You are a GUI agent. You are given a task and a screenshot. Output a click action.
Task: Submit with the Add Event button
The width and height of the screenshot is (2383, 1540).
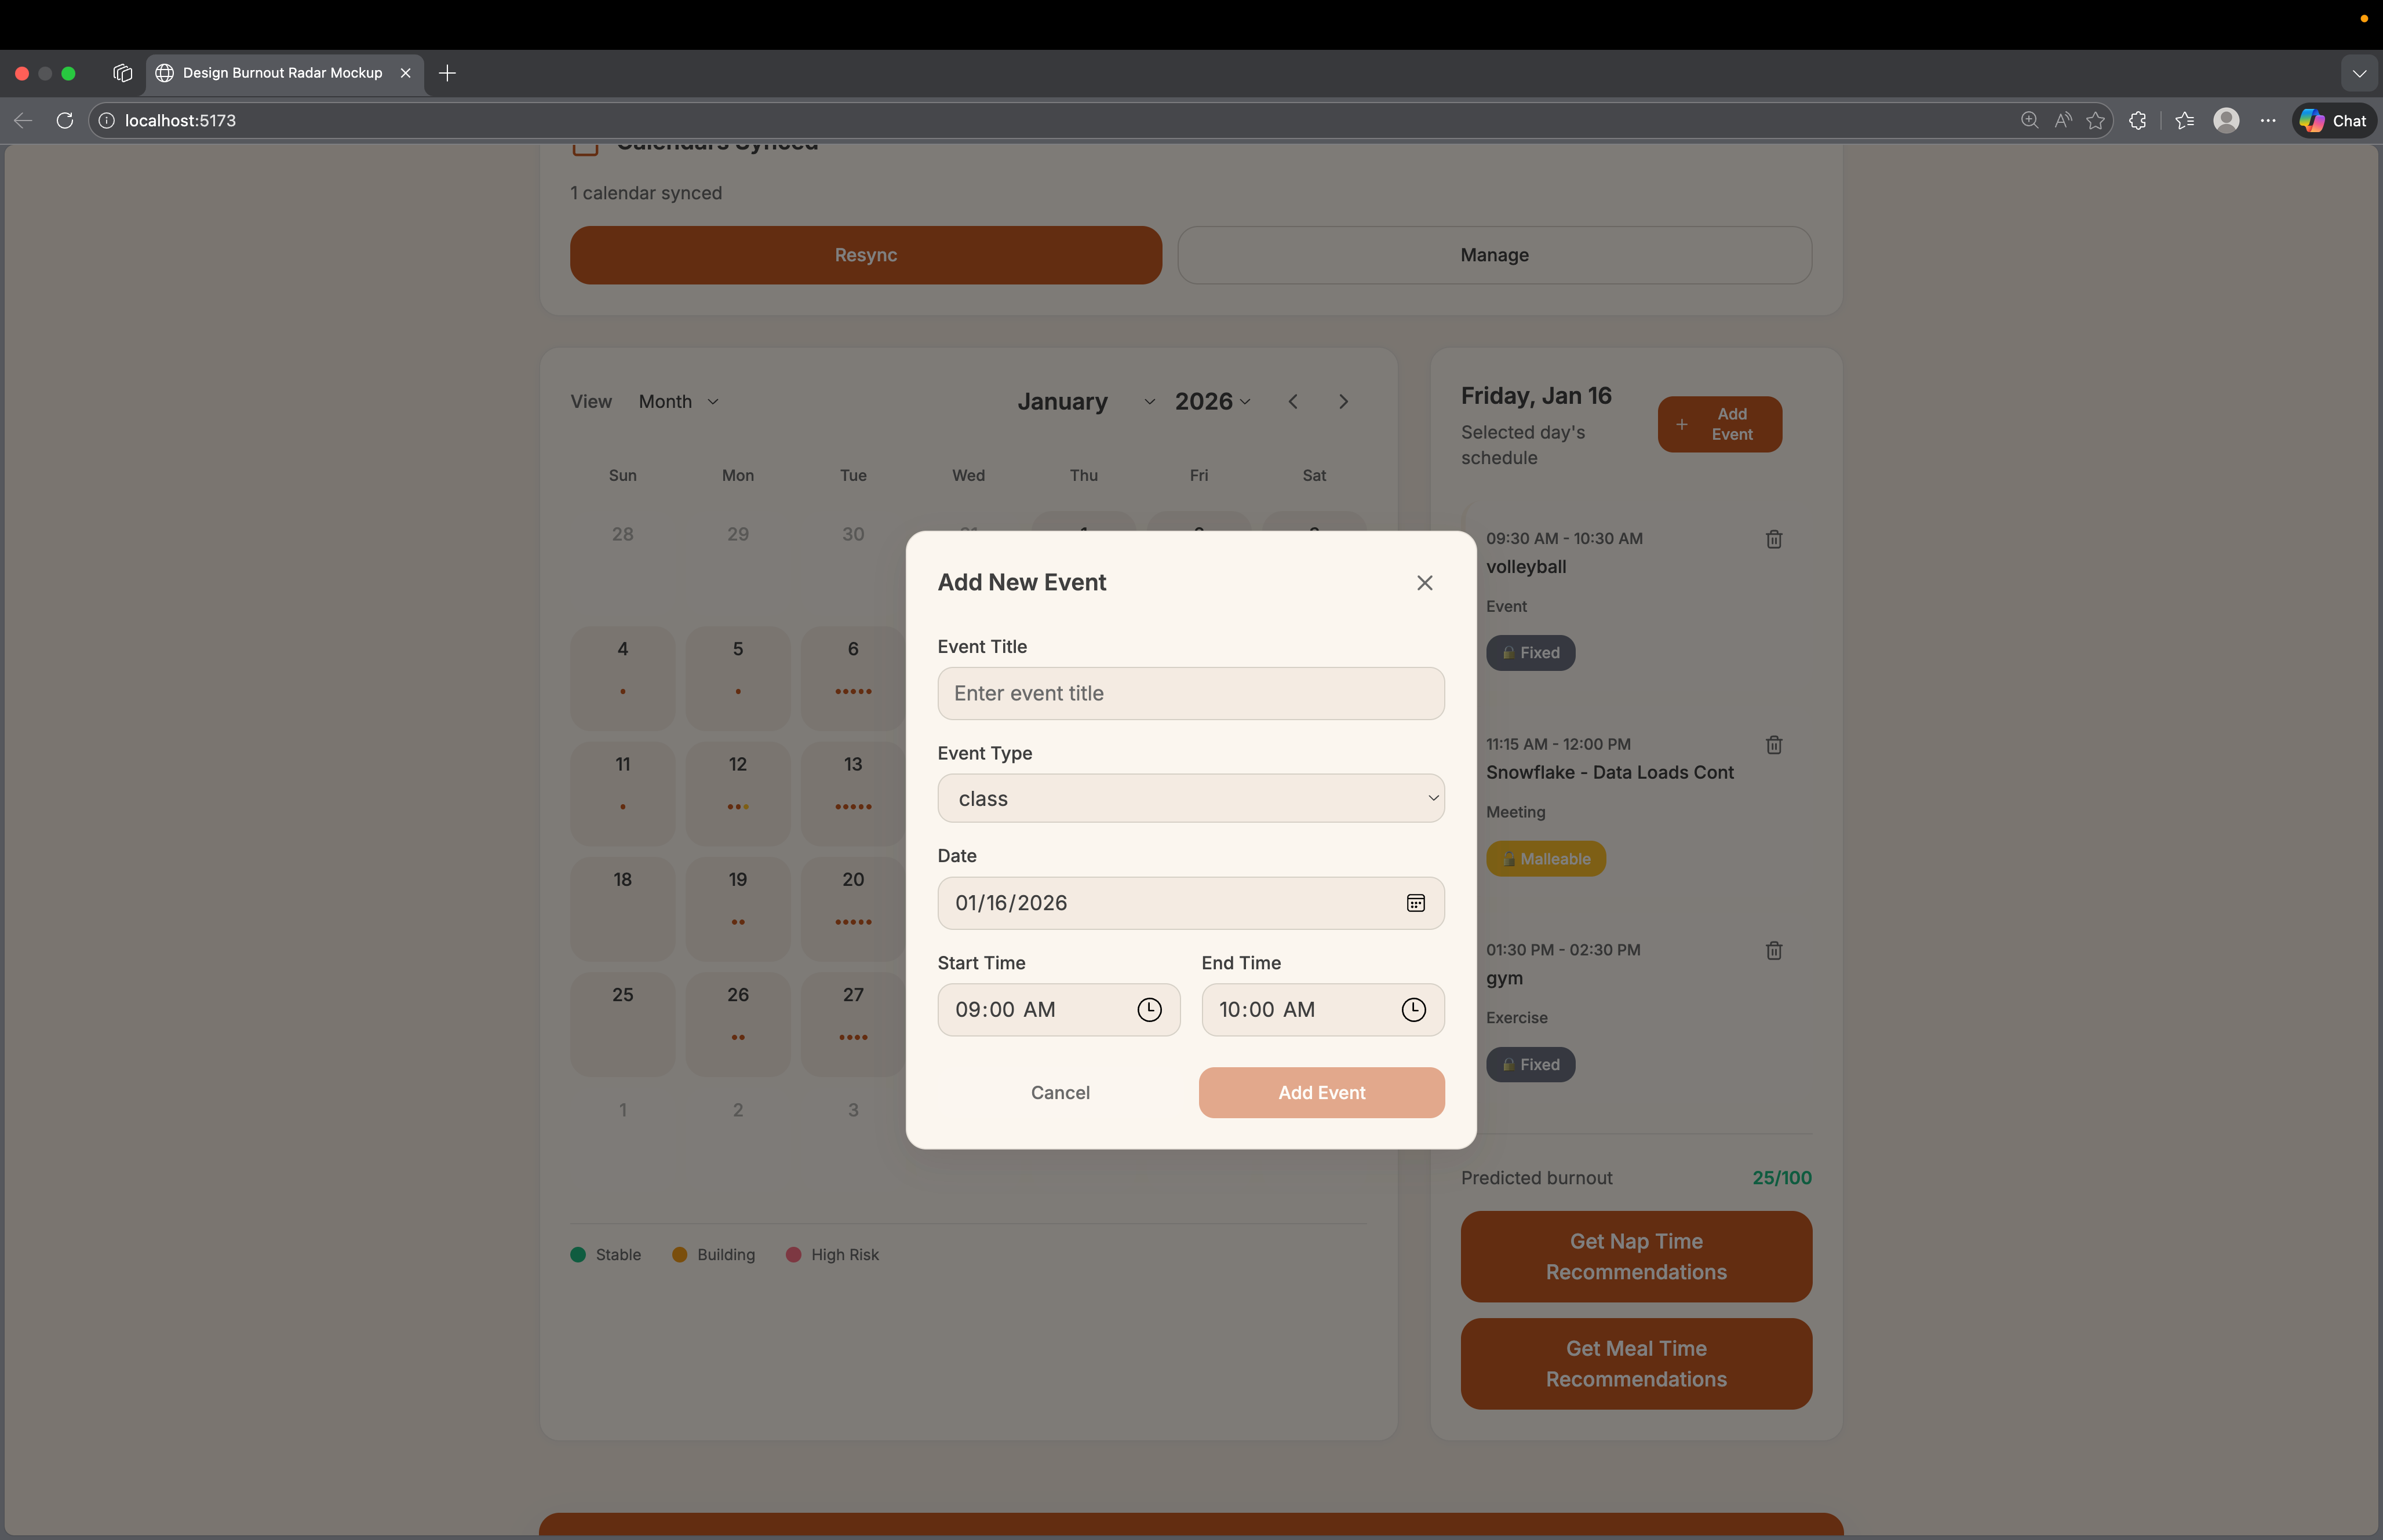(1320, 1093)
